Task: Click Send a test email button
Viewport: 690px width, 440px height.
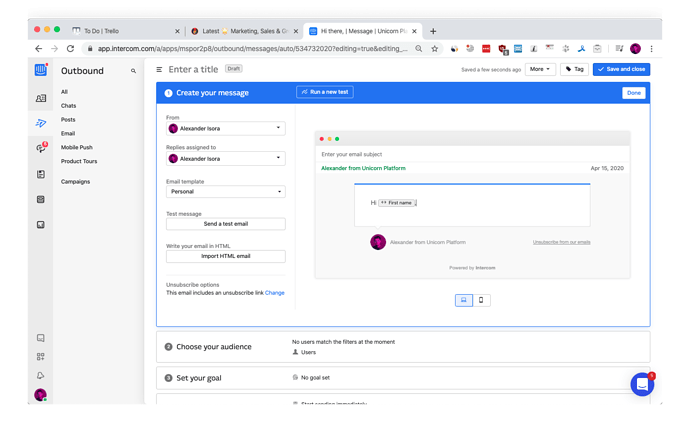Action: [x=225, y=224]
